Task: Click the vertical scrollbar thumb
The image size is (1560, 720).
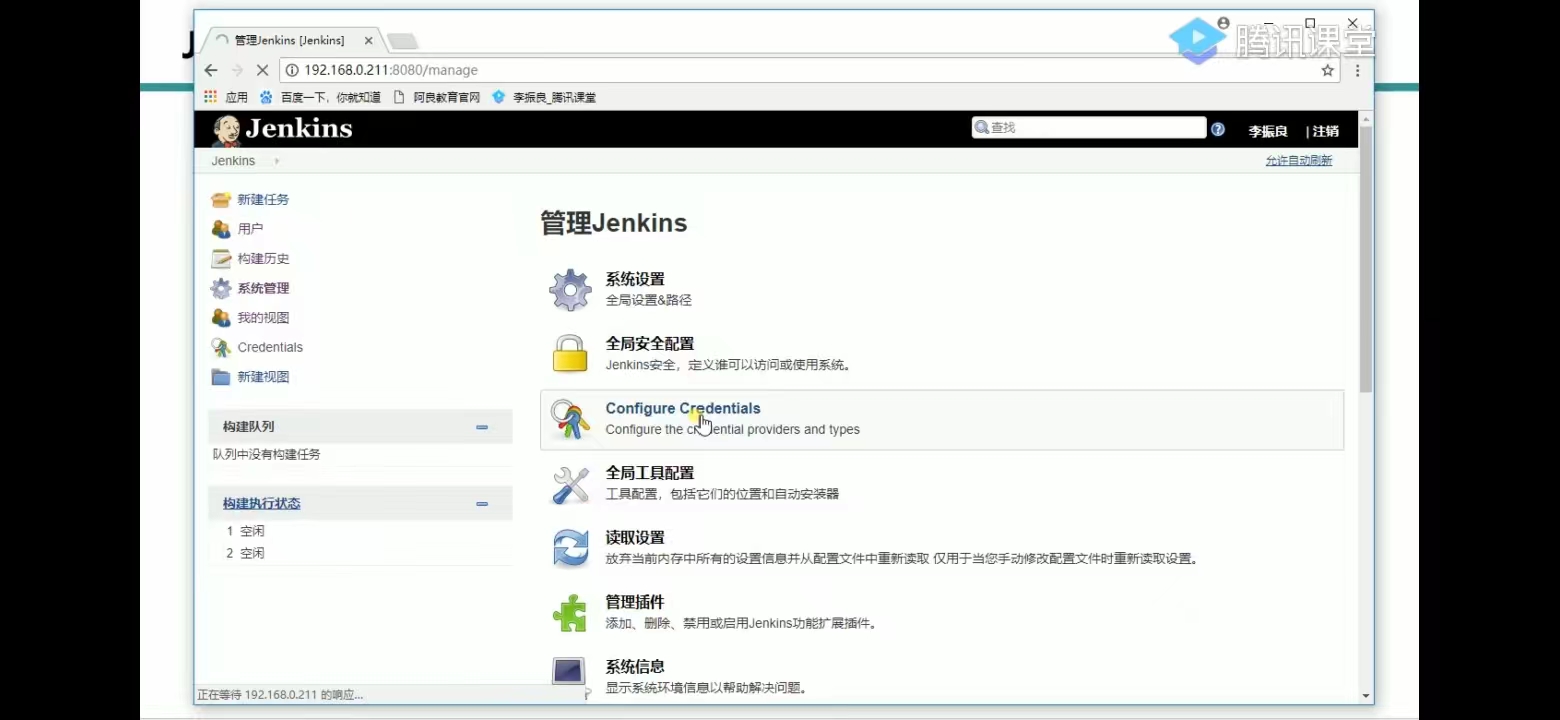Action: 1366,258
